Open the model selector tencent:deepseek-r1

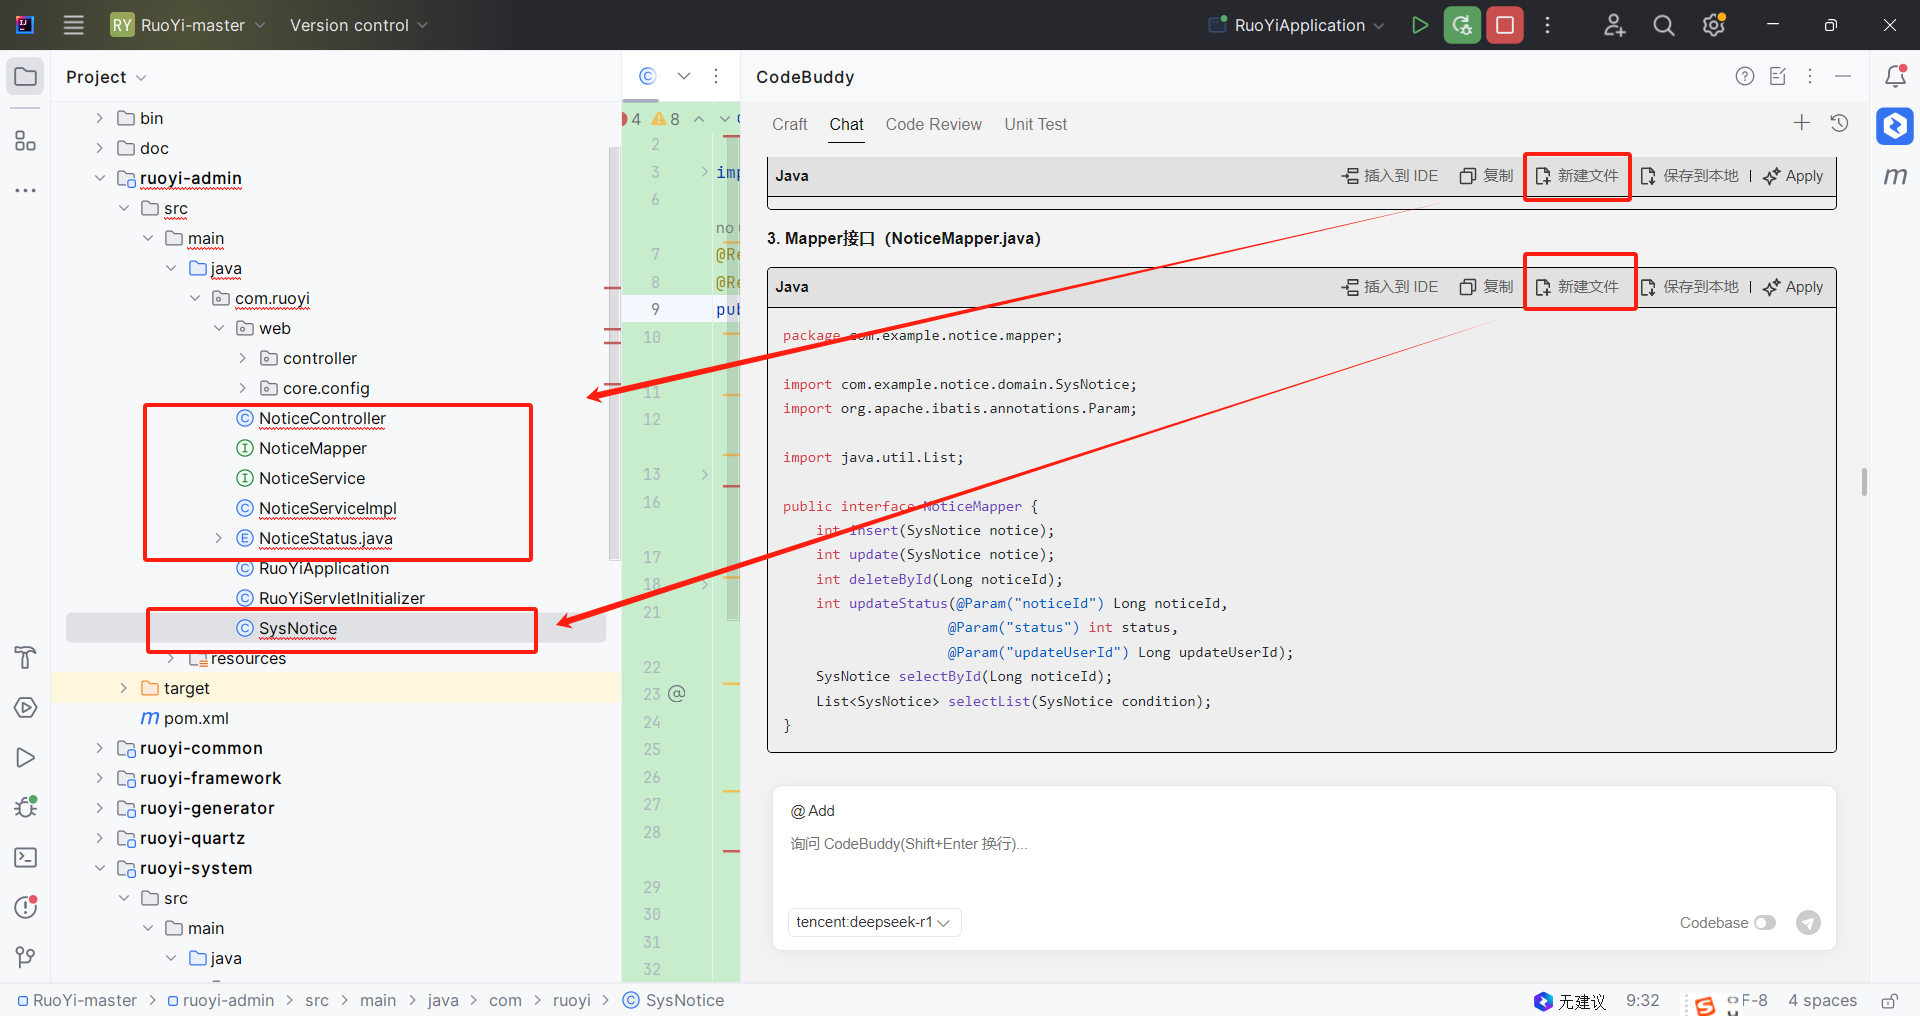coord(874,922)
